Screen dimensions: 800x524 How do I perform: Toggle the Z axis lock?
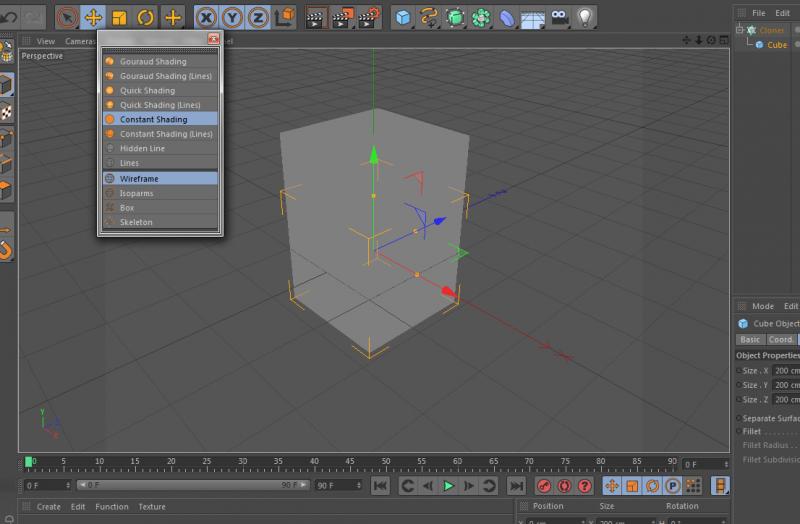[258, 17]
